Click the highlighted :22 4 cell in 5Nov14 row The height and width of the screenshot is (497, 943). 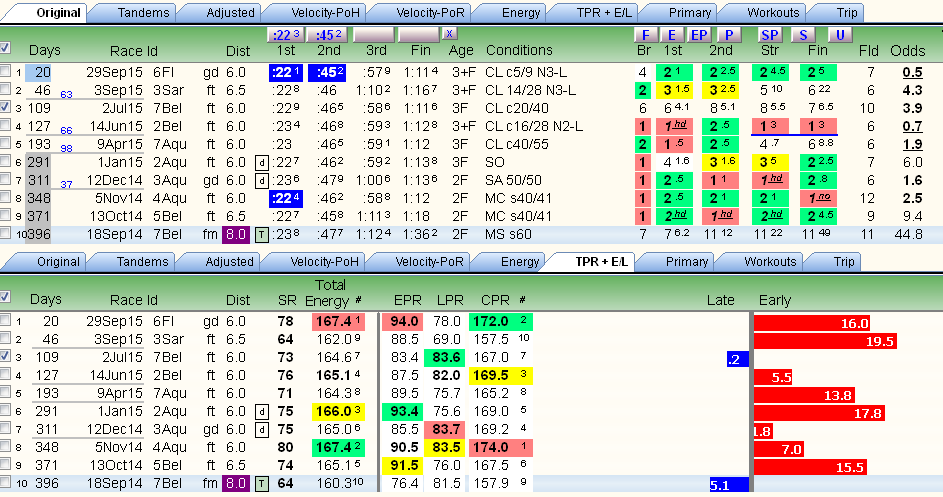pos(286,199)
